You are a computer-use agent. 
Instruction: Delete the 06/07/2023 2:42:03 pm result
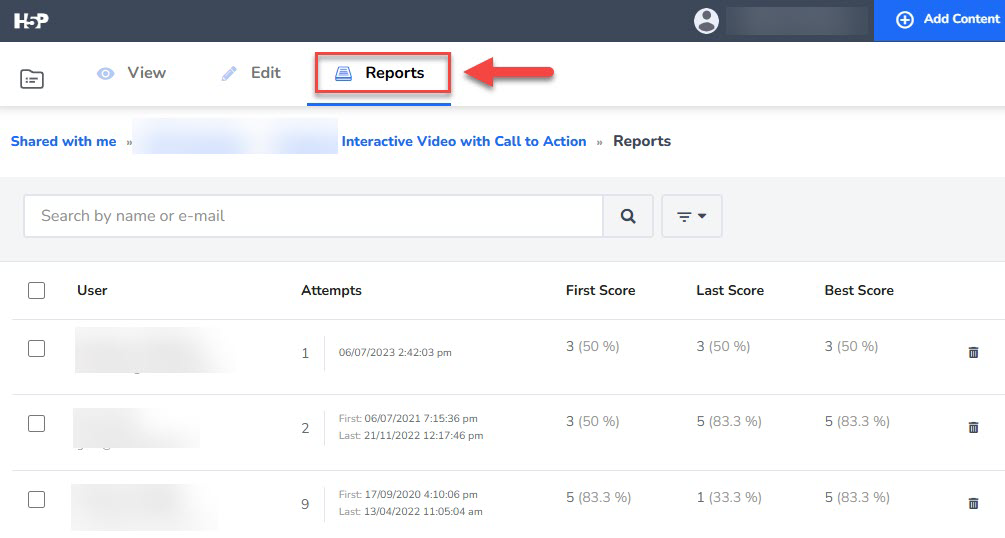pyautogui.click(x=973, y=352)
